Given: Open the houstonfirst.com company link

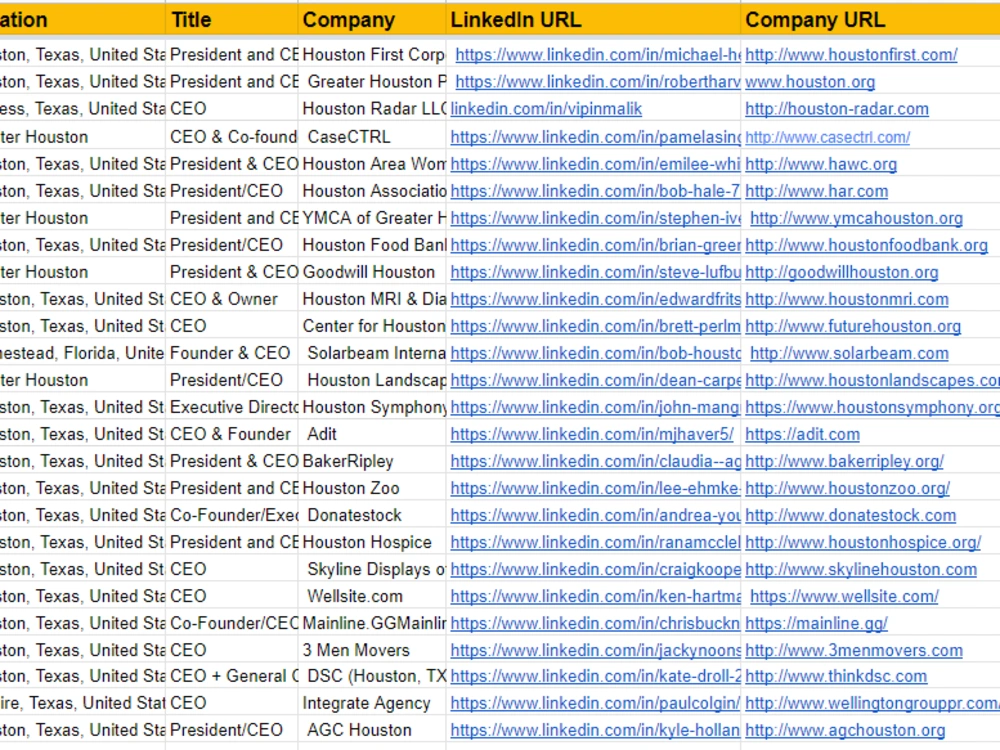Looking at the screenshot, I should [851, 55].
